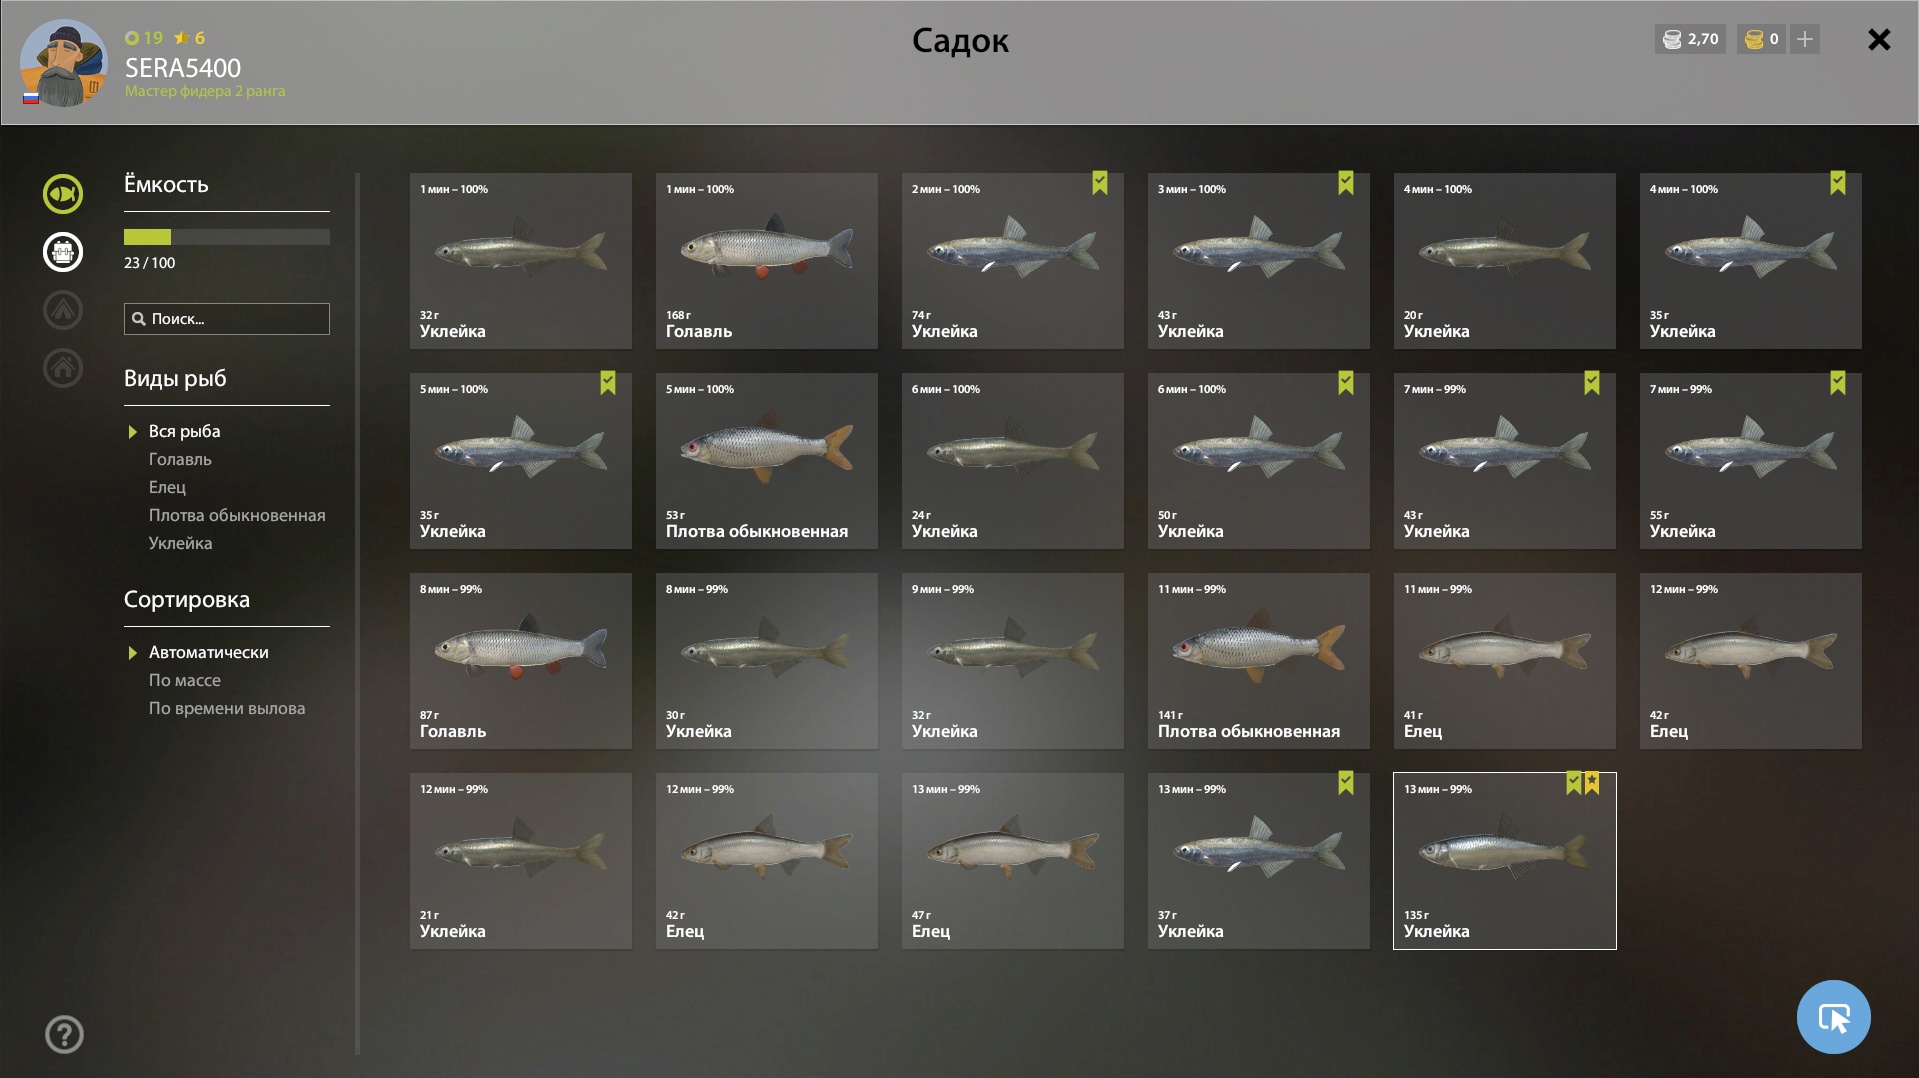The width and height of the screenshot is (1919, 1078).
Task: Click the plus icon to add gold coins
Action: coord(1805,39)
